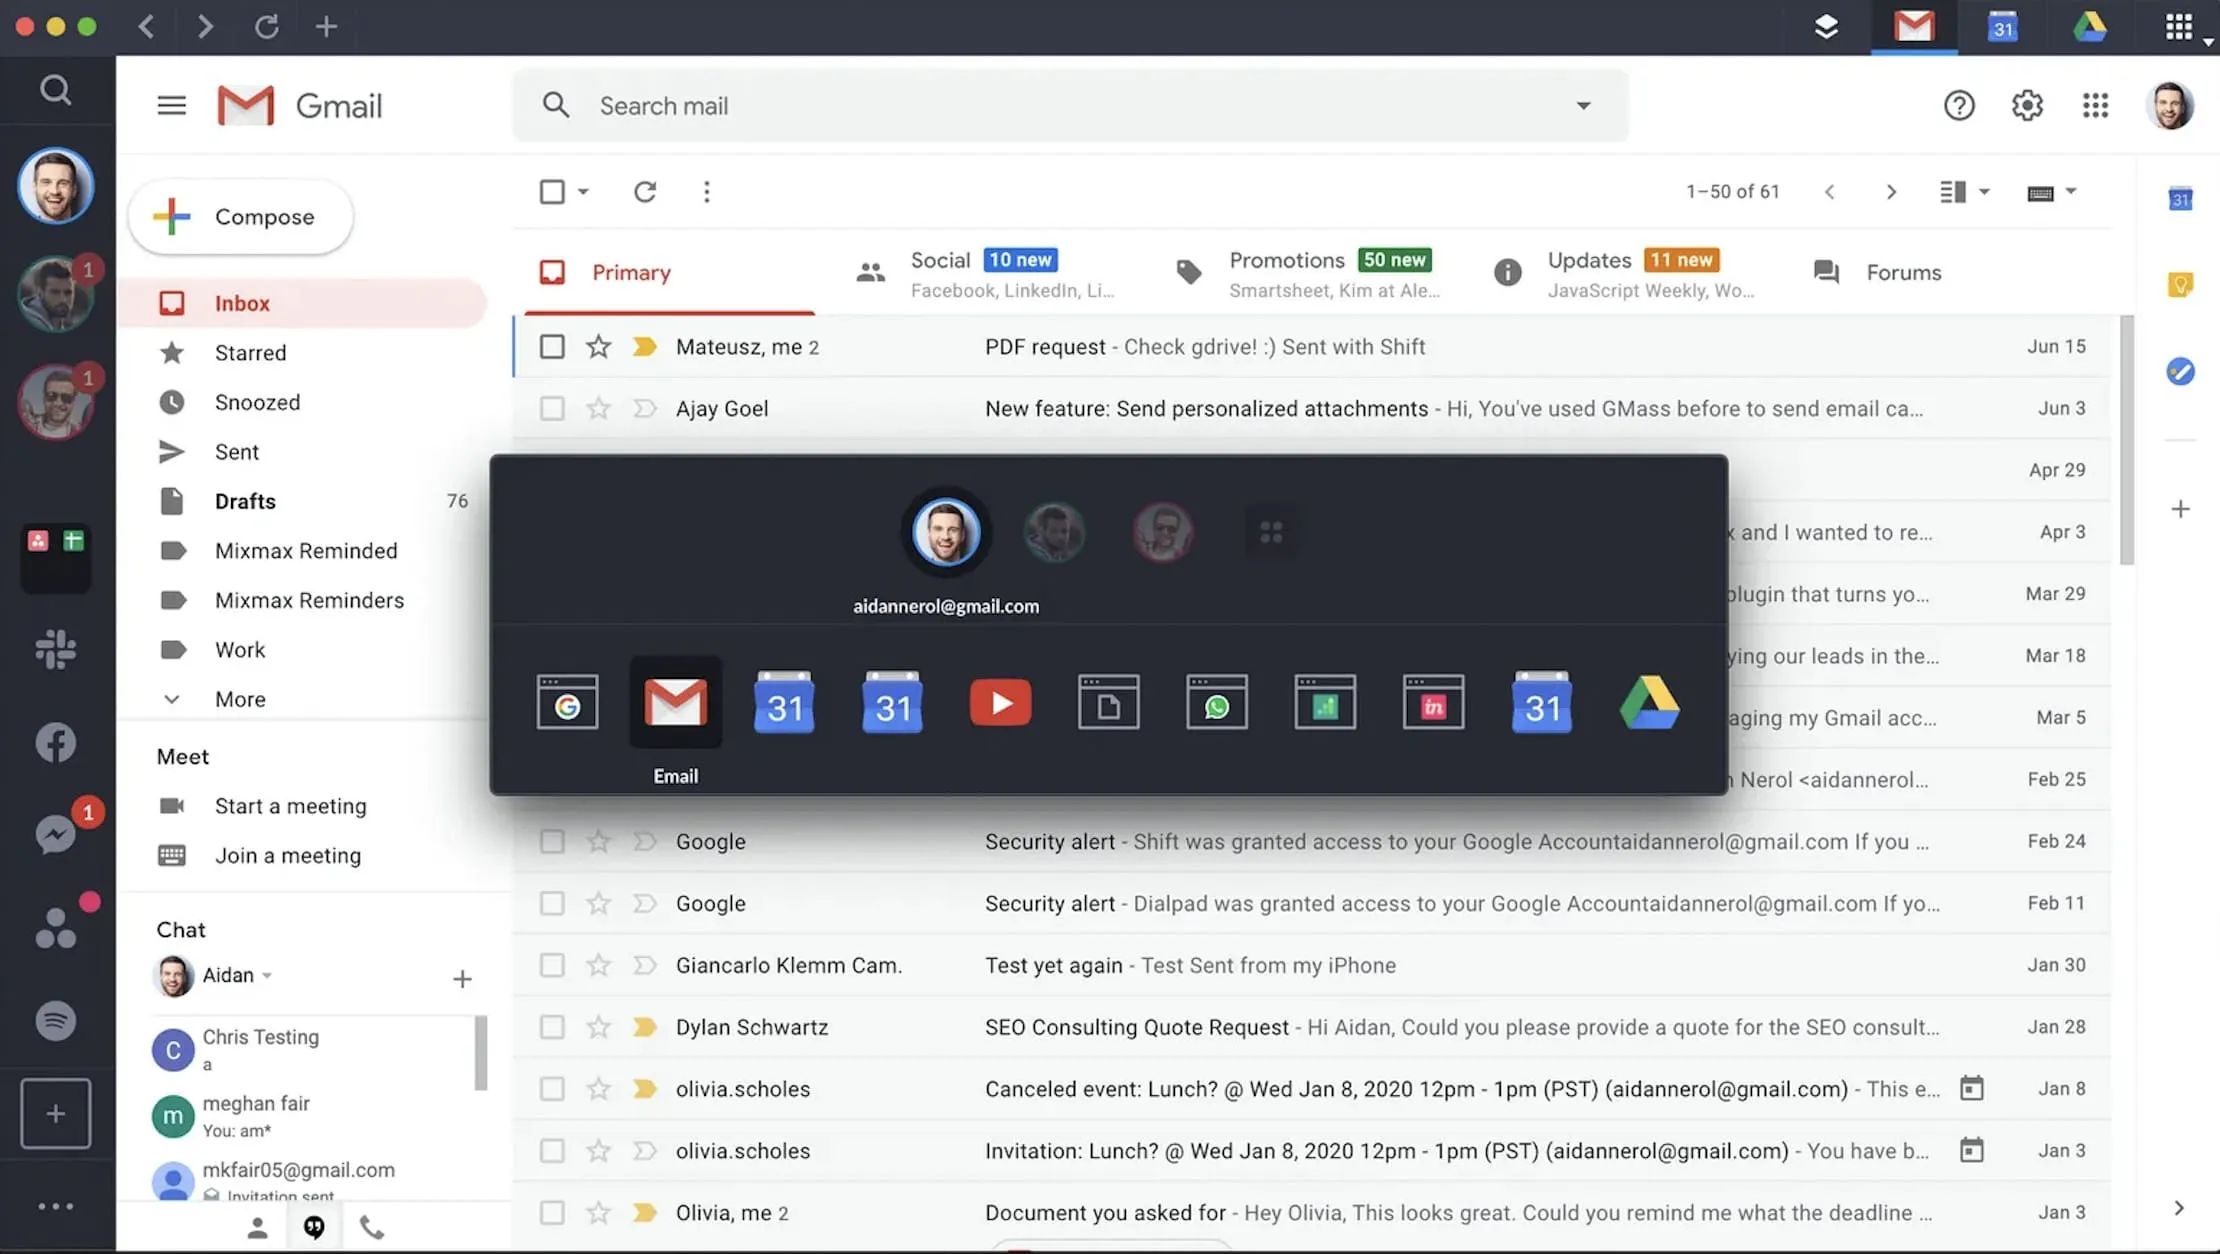Select checkbox for Olivia, me email

[x=552, y=1213]
